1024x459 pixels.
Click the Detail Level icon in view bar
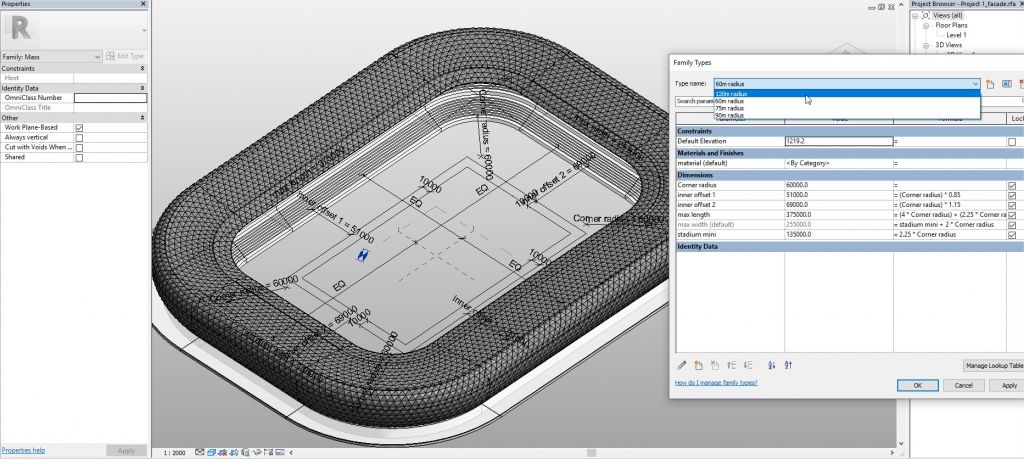tap(200, 452)
